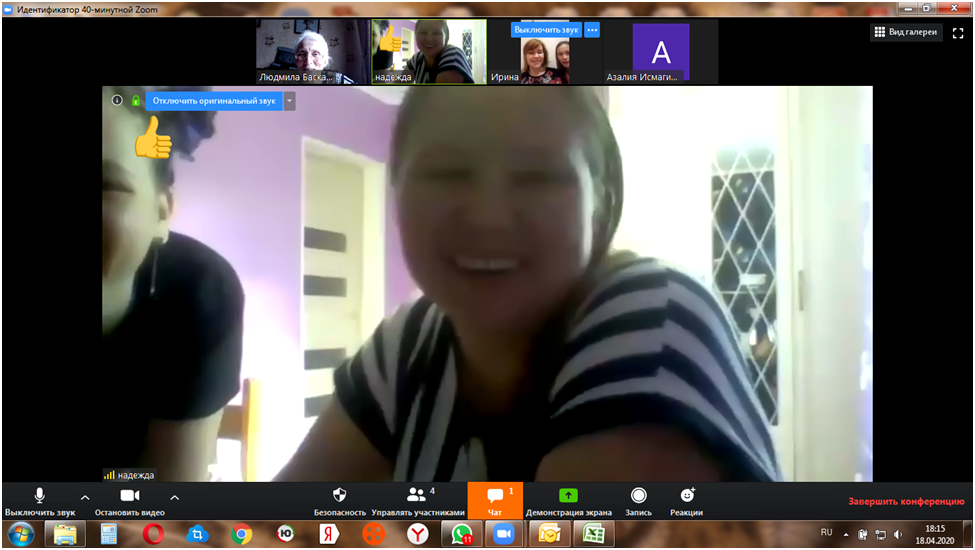Screen dimensions: 975x550
Task: Open the Security (Безопасность) shield icon
Action: pyautogui.click(x=339, y=496)
